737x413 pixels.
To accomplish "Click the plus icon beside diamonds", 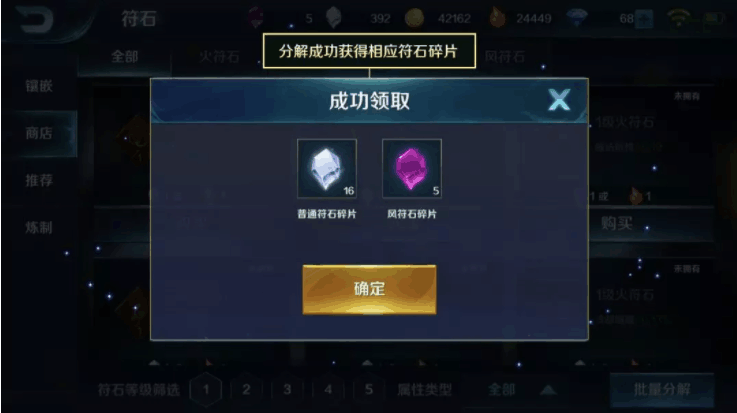I will (643, 19).
